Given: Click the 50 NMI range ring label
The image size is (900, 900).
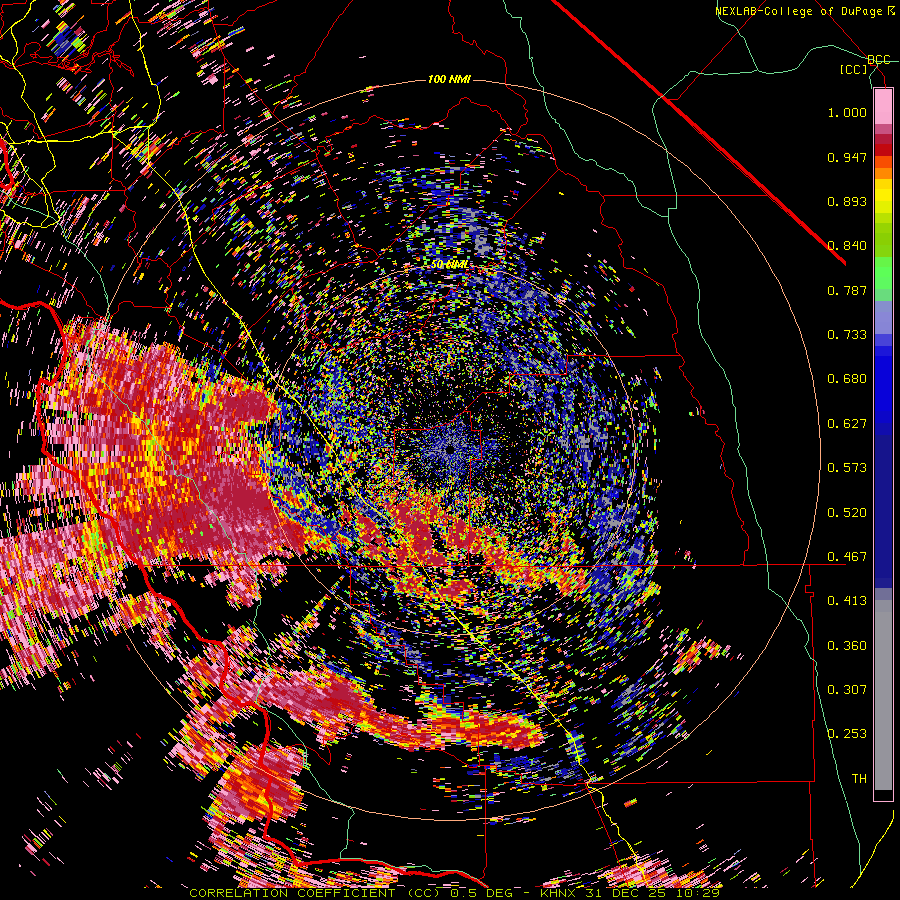Looking at the screenshot, I should (449, 265).
